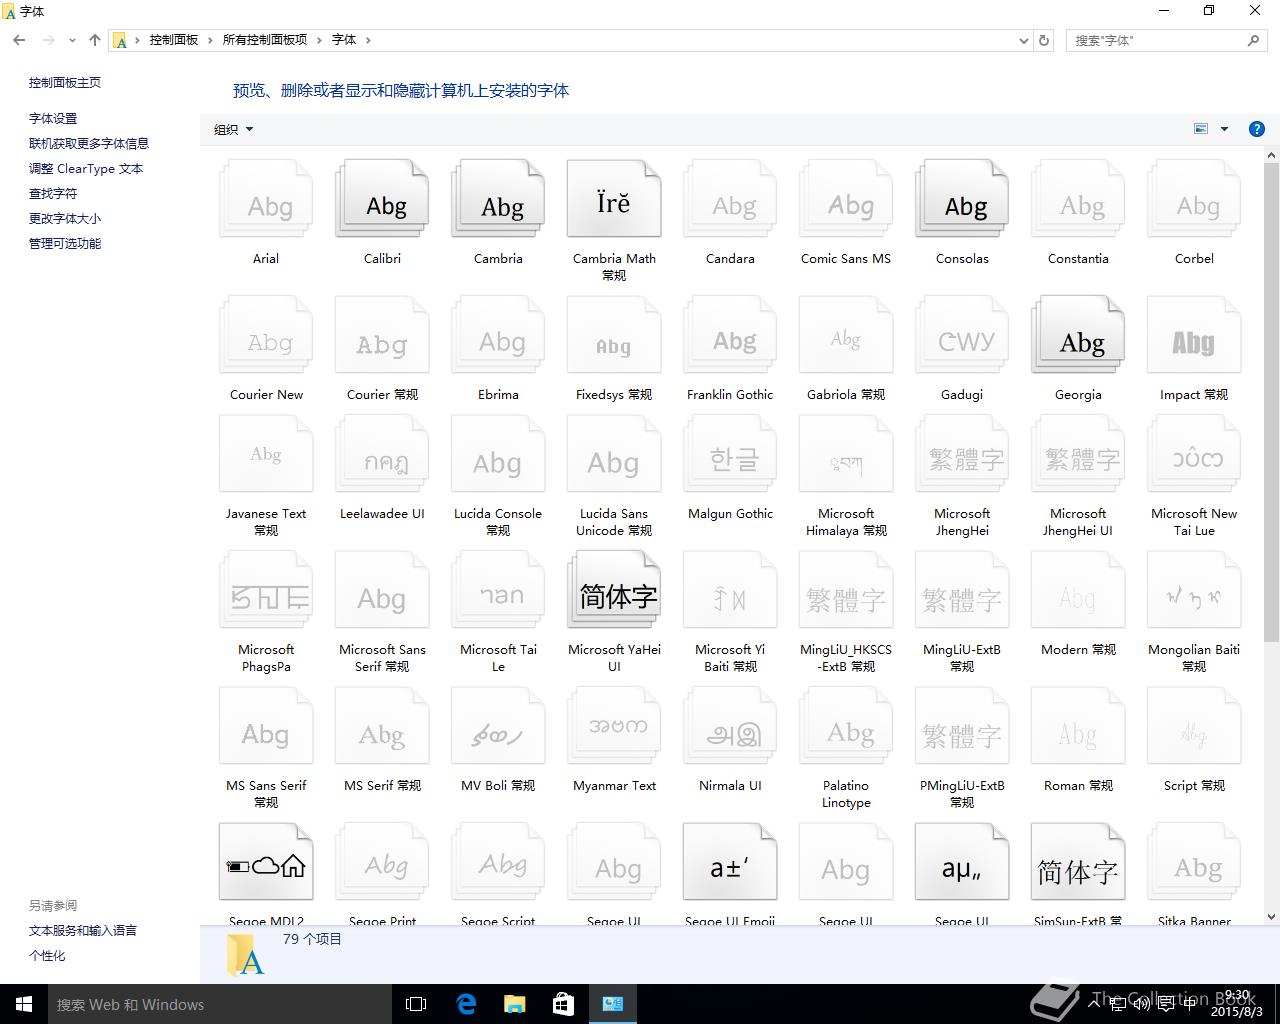
Task: Expand the chevron after 字体 breadcrumb
Action: 368,40
